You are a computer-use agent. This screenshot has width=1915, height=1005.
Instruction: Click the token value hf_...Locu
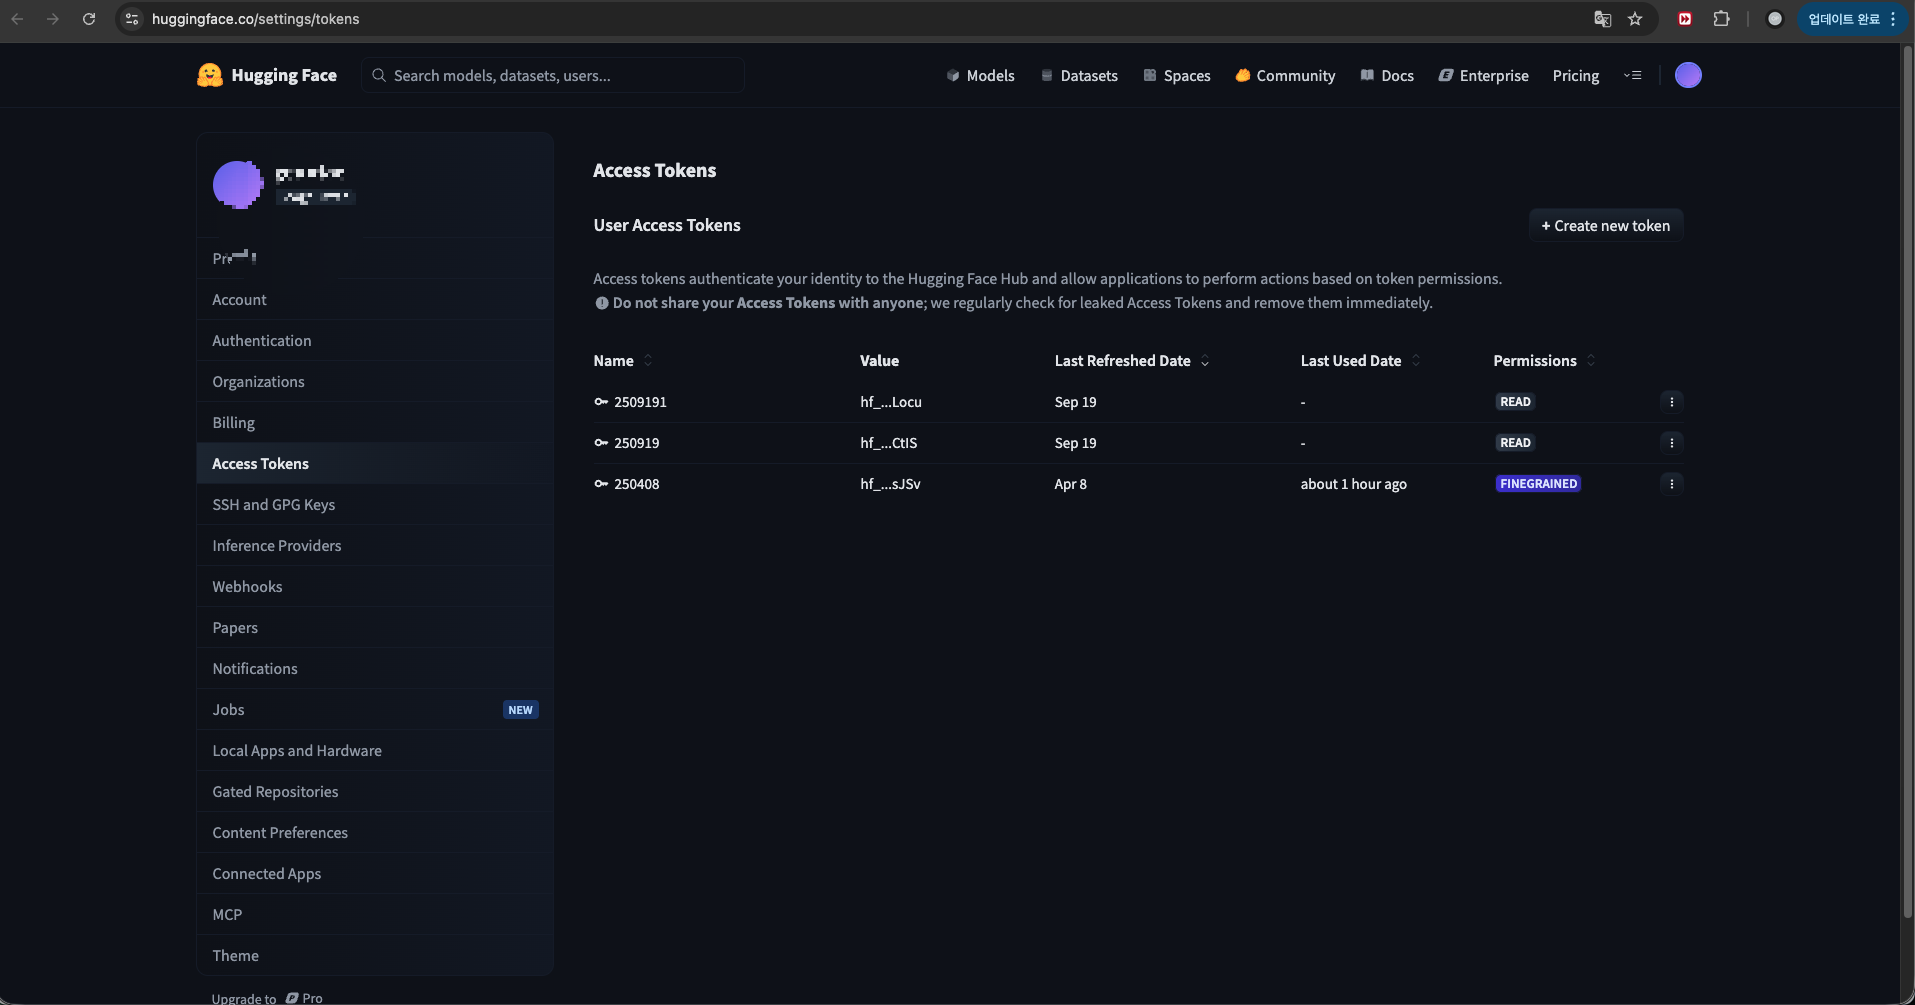point(891,402)
